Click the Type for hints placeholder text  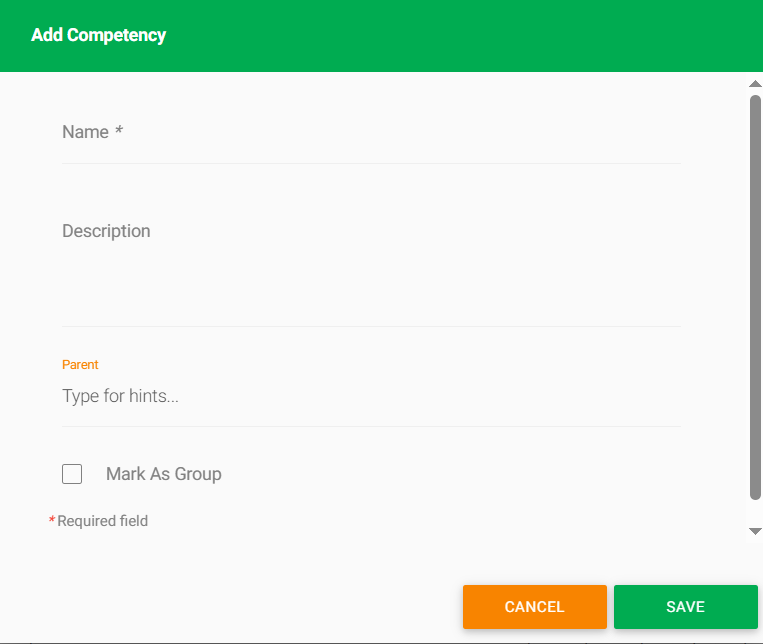[120, 396]
